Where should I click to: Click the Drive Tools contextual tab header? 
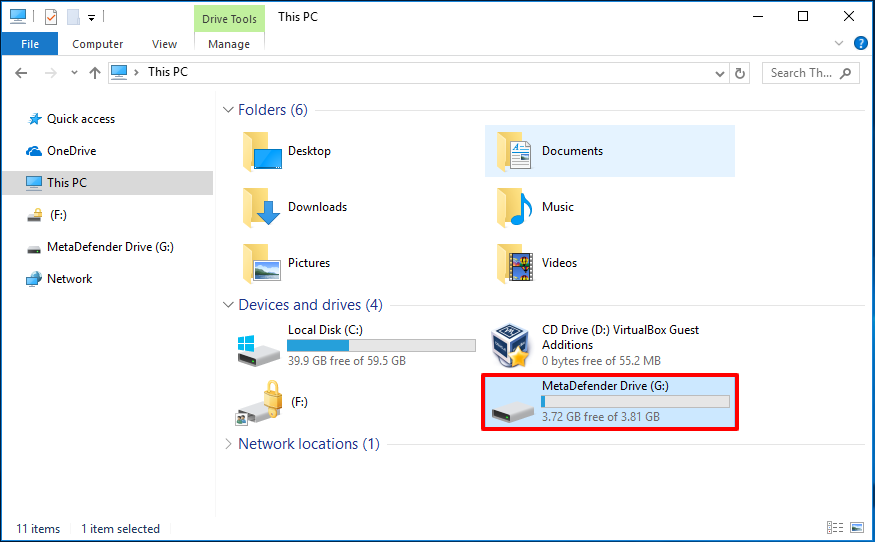tap(229, 19)
